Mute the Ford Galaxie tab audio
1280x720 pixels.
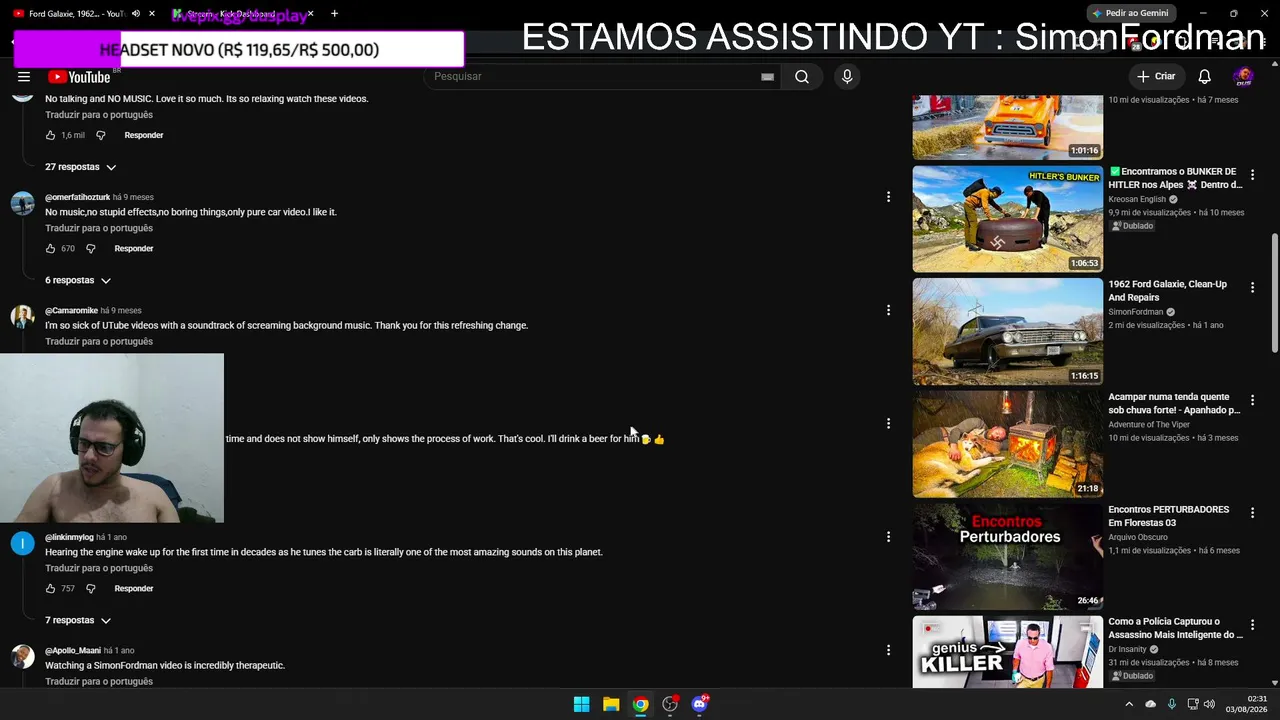pyautogui.click(x=136, y=14)
